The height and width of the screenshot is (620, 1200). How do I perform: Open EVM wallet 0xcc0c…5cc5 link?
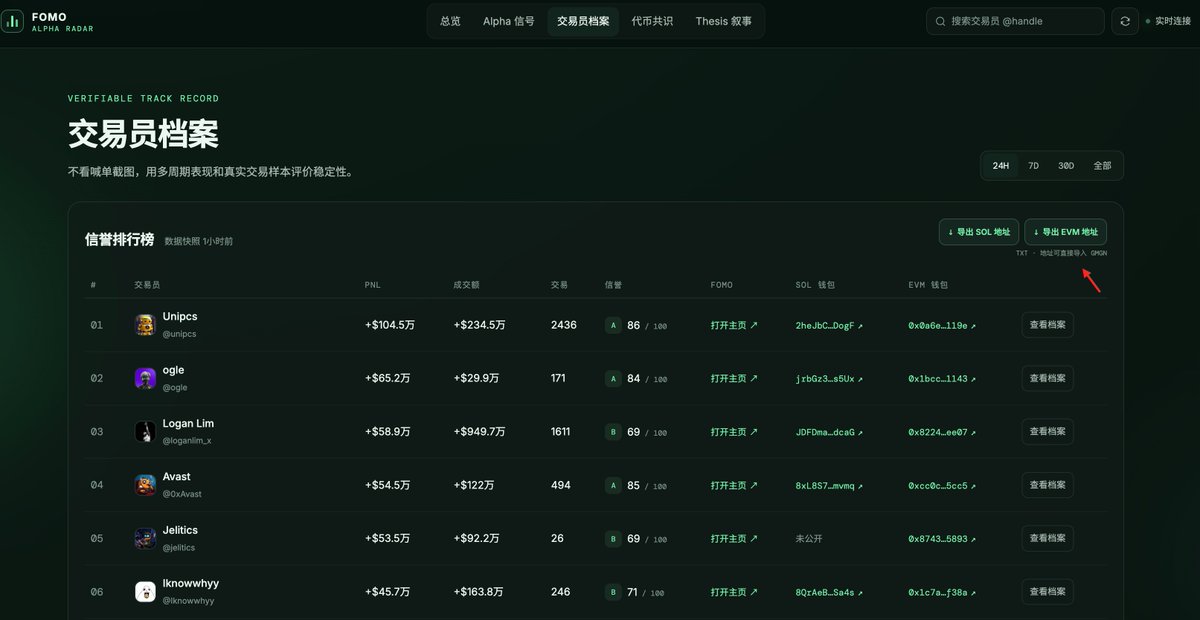(942, 485)
